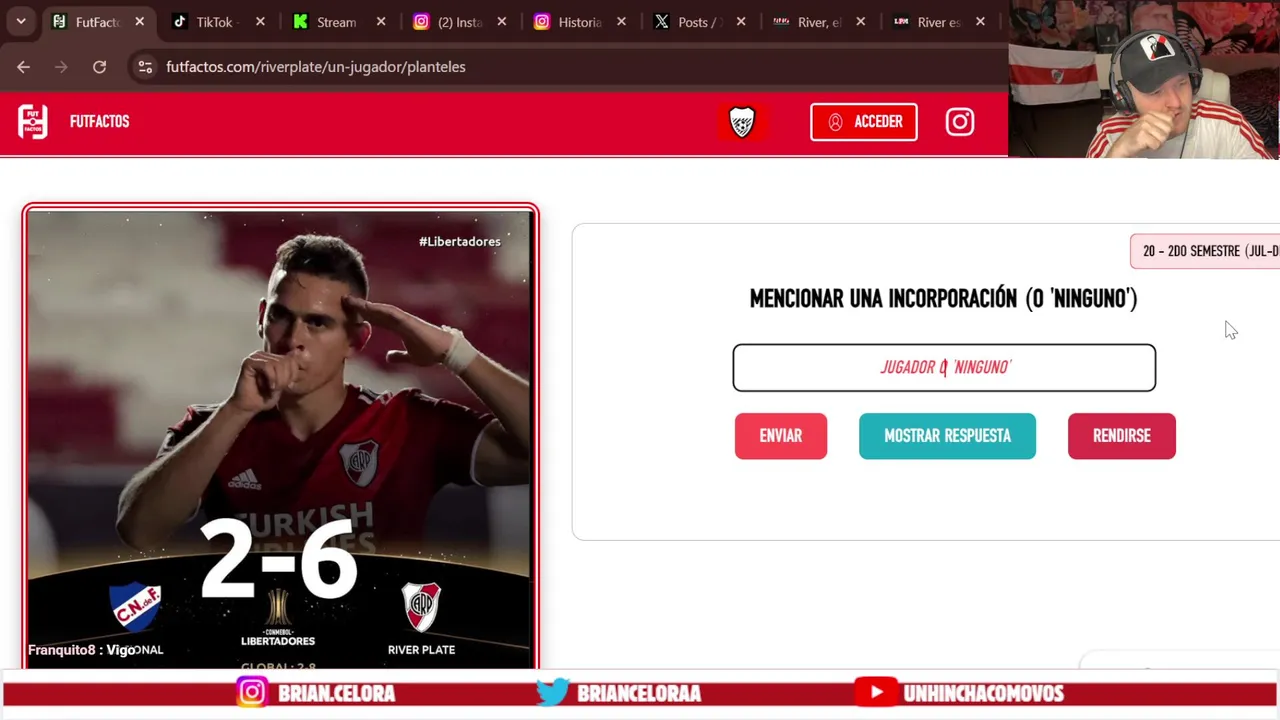Switch to the (2) Insta tab
The width and height of the screenshot is (1280, 720).
(459, 22)
